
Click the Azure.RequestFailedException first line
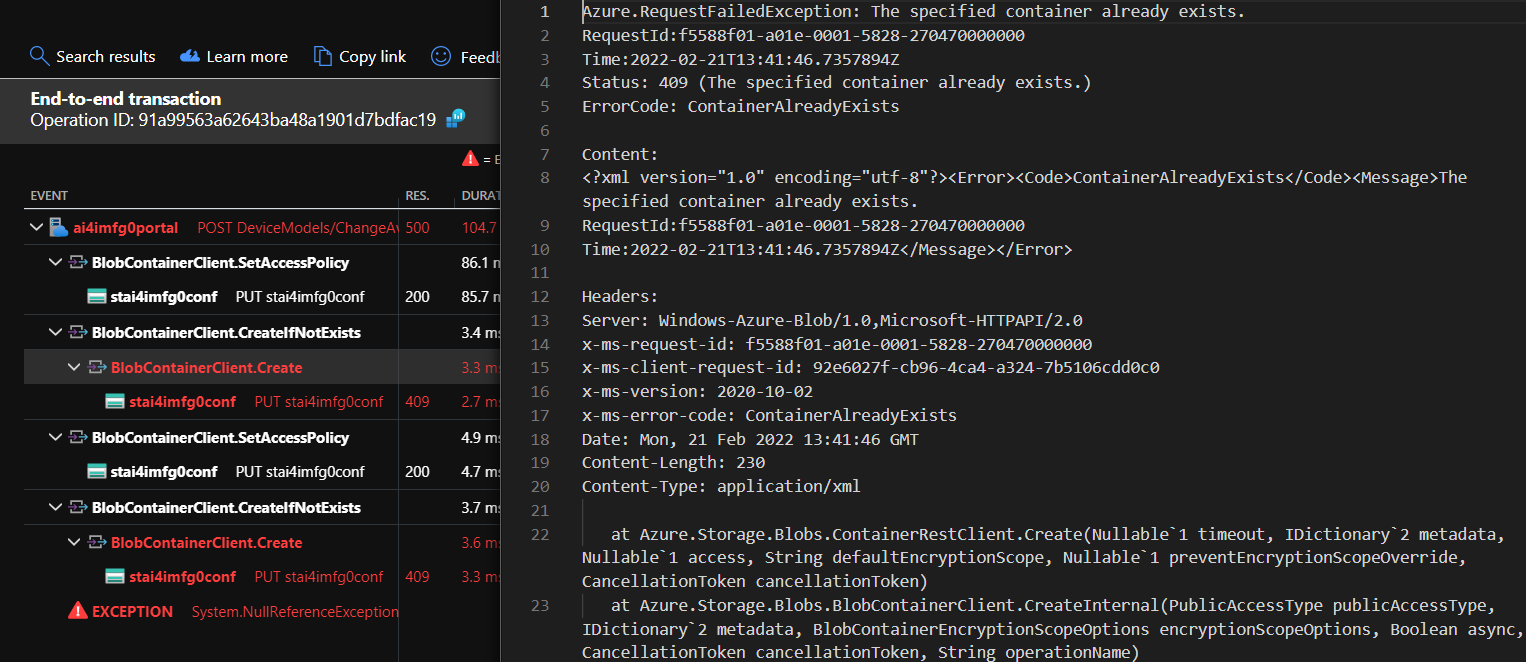point(913,12)
